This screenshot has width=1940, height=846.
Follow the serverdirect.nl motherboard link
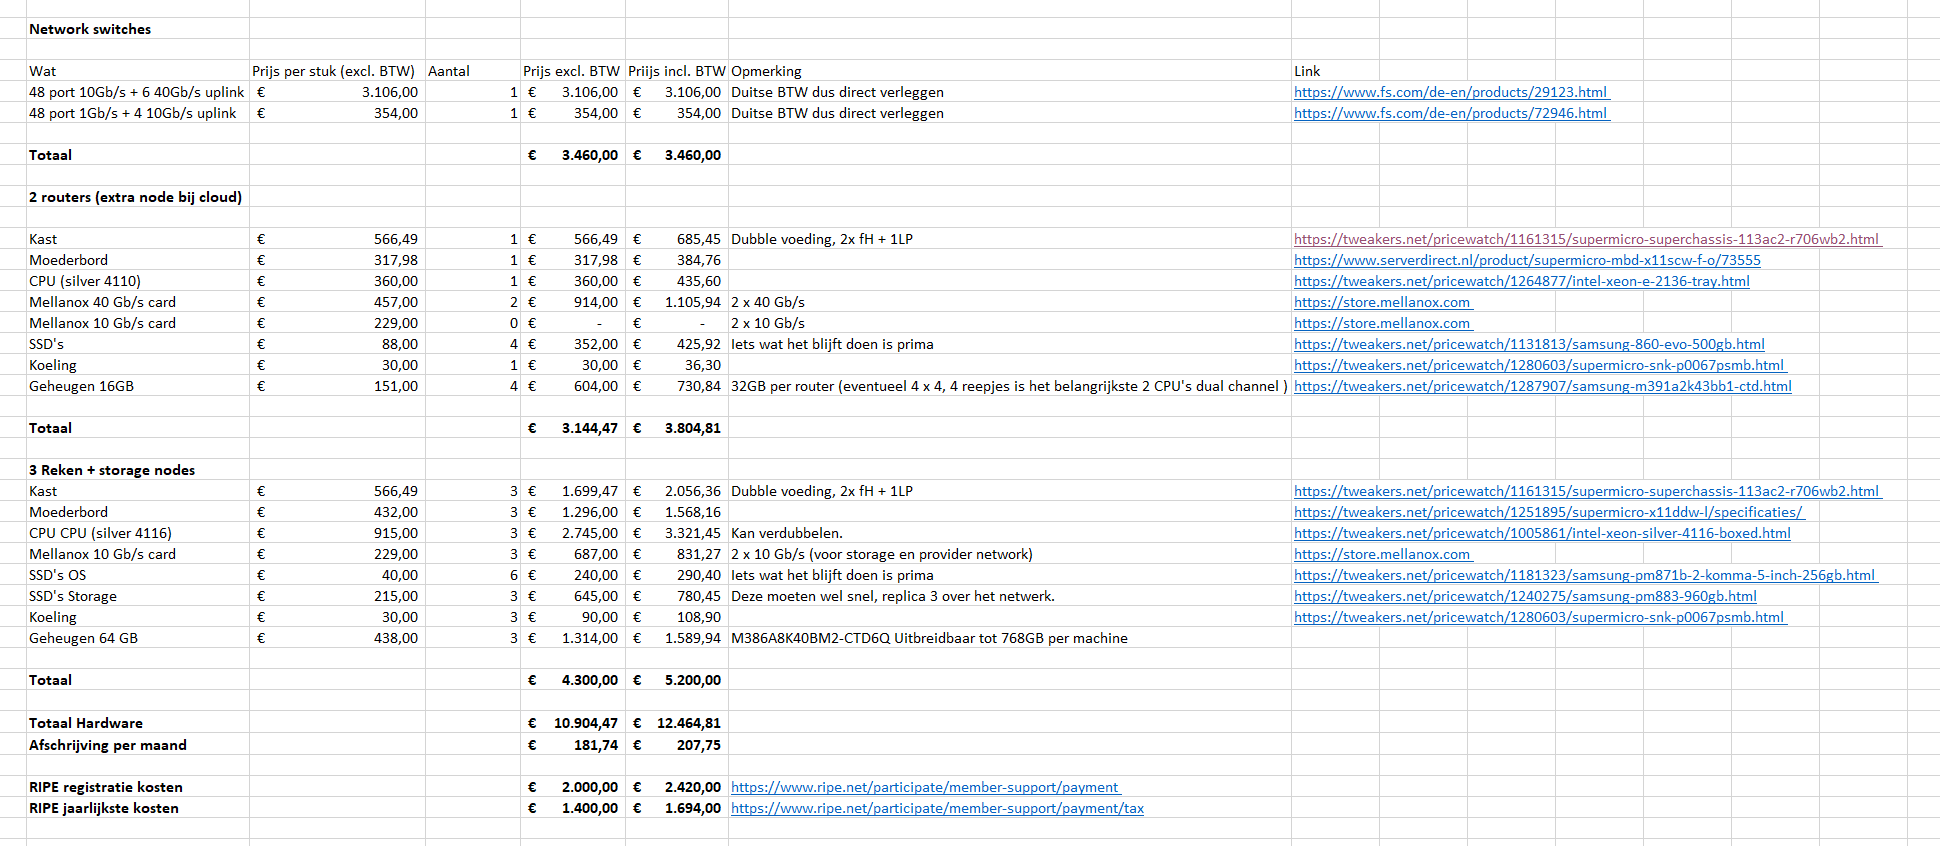[x=1526, y=260]
